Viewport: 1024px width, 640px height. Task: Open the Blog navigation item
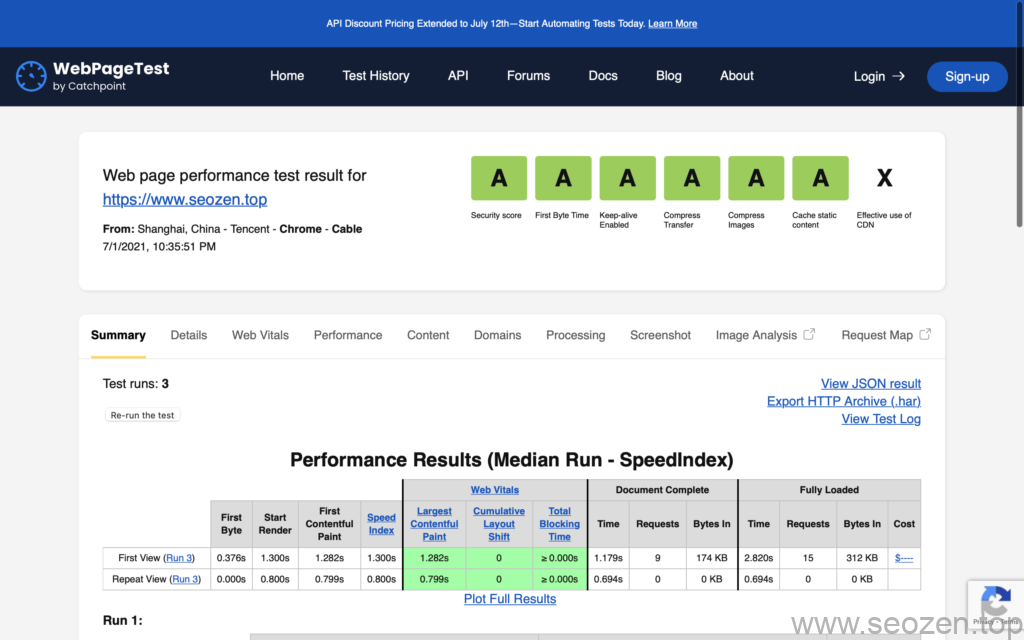(x=669, y=76)
